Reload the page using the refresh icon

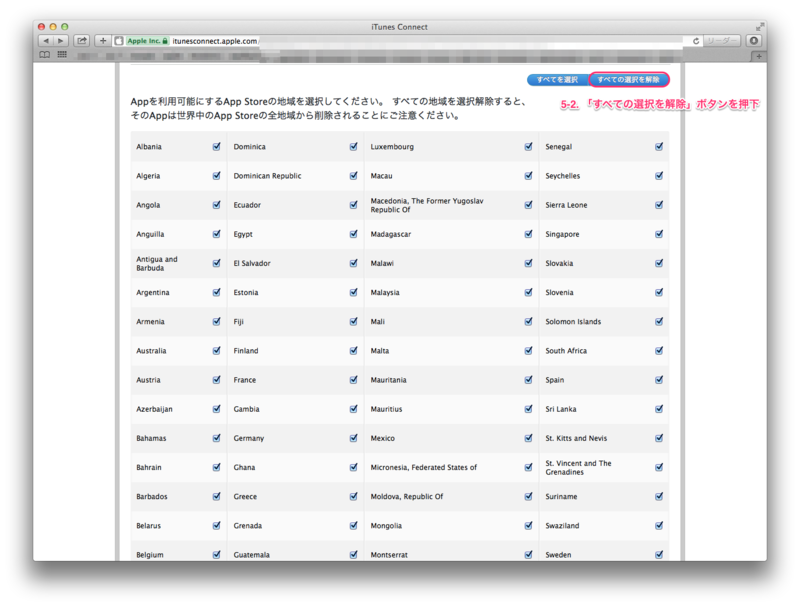[695, 41]
